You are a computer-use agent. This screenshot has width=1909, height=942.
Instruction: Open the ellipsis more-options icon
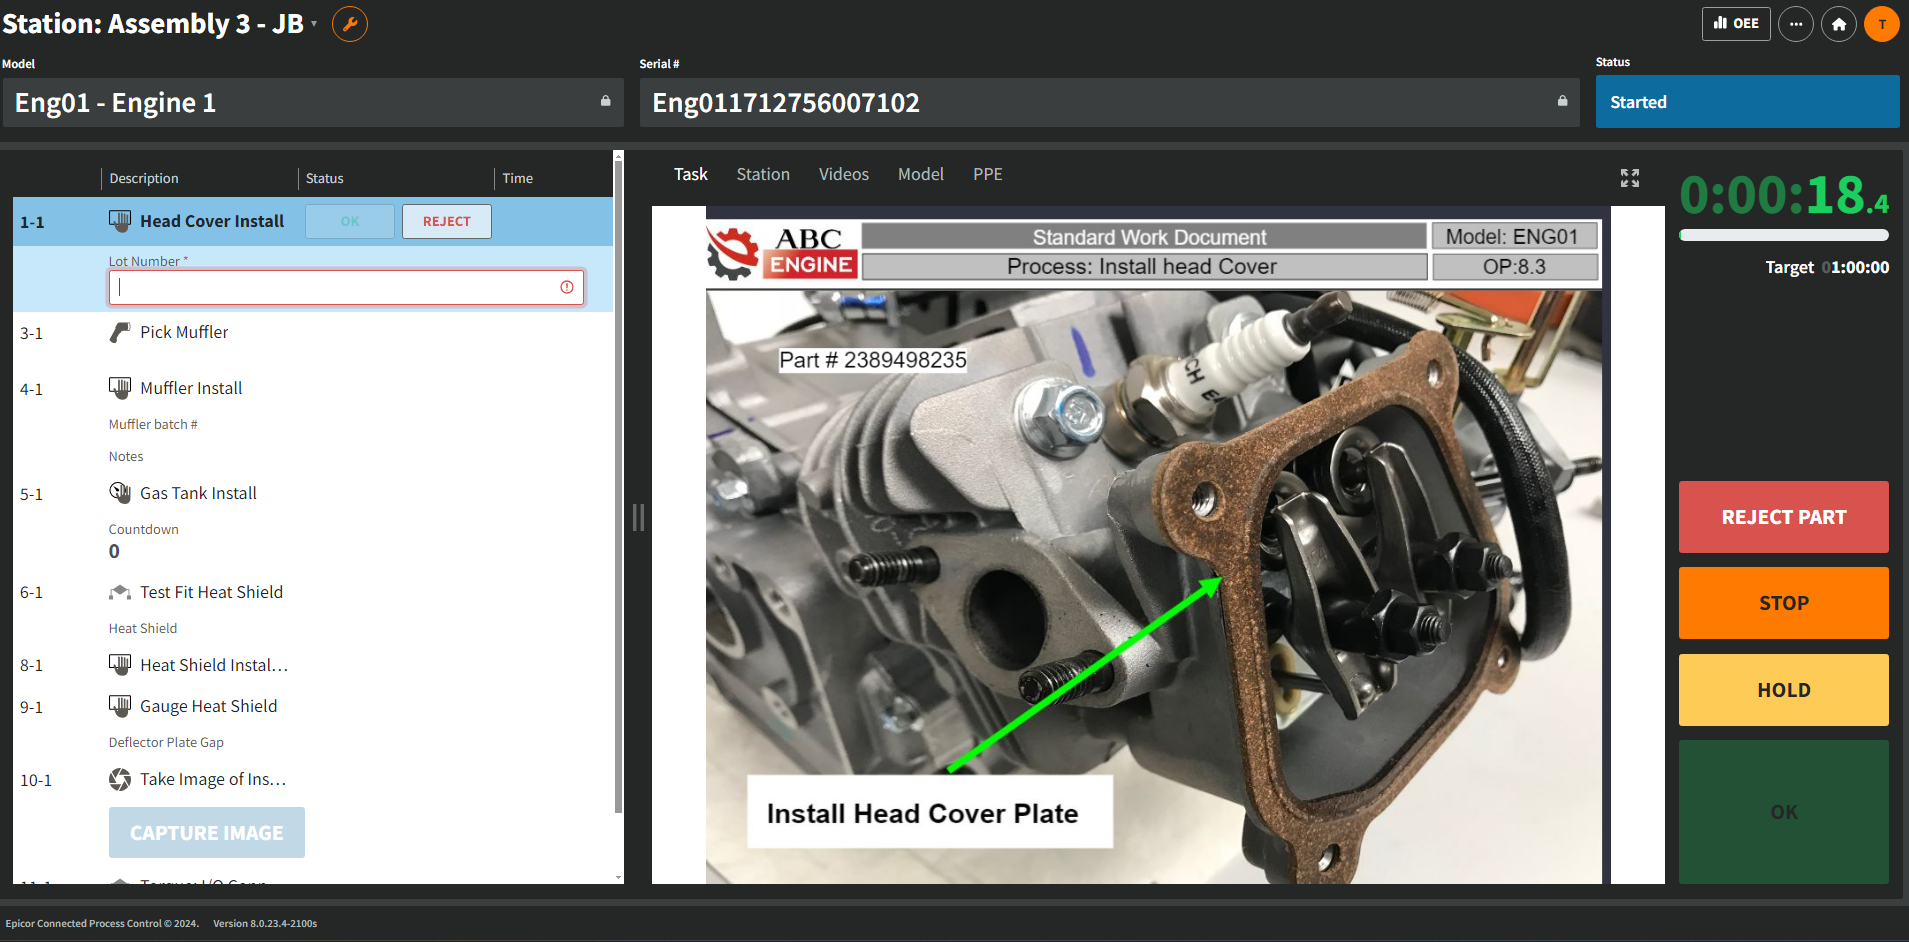tap(1796, 23)
